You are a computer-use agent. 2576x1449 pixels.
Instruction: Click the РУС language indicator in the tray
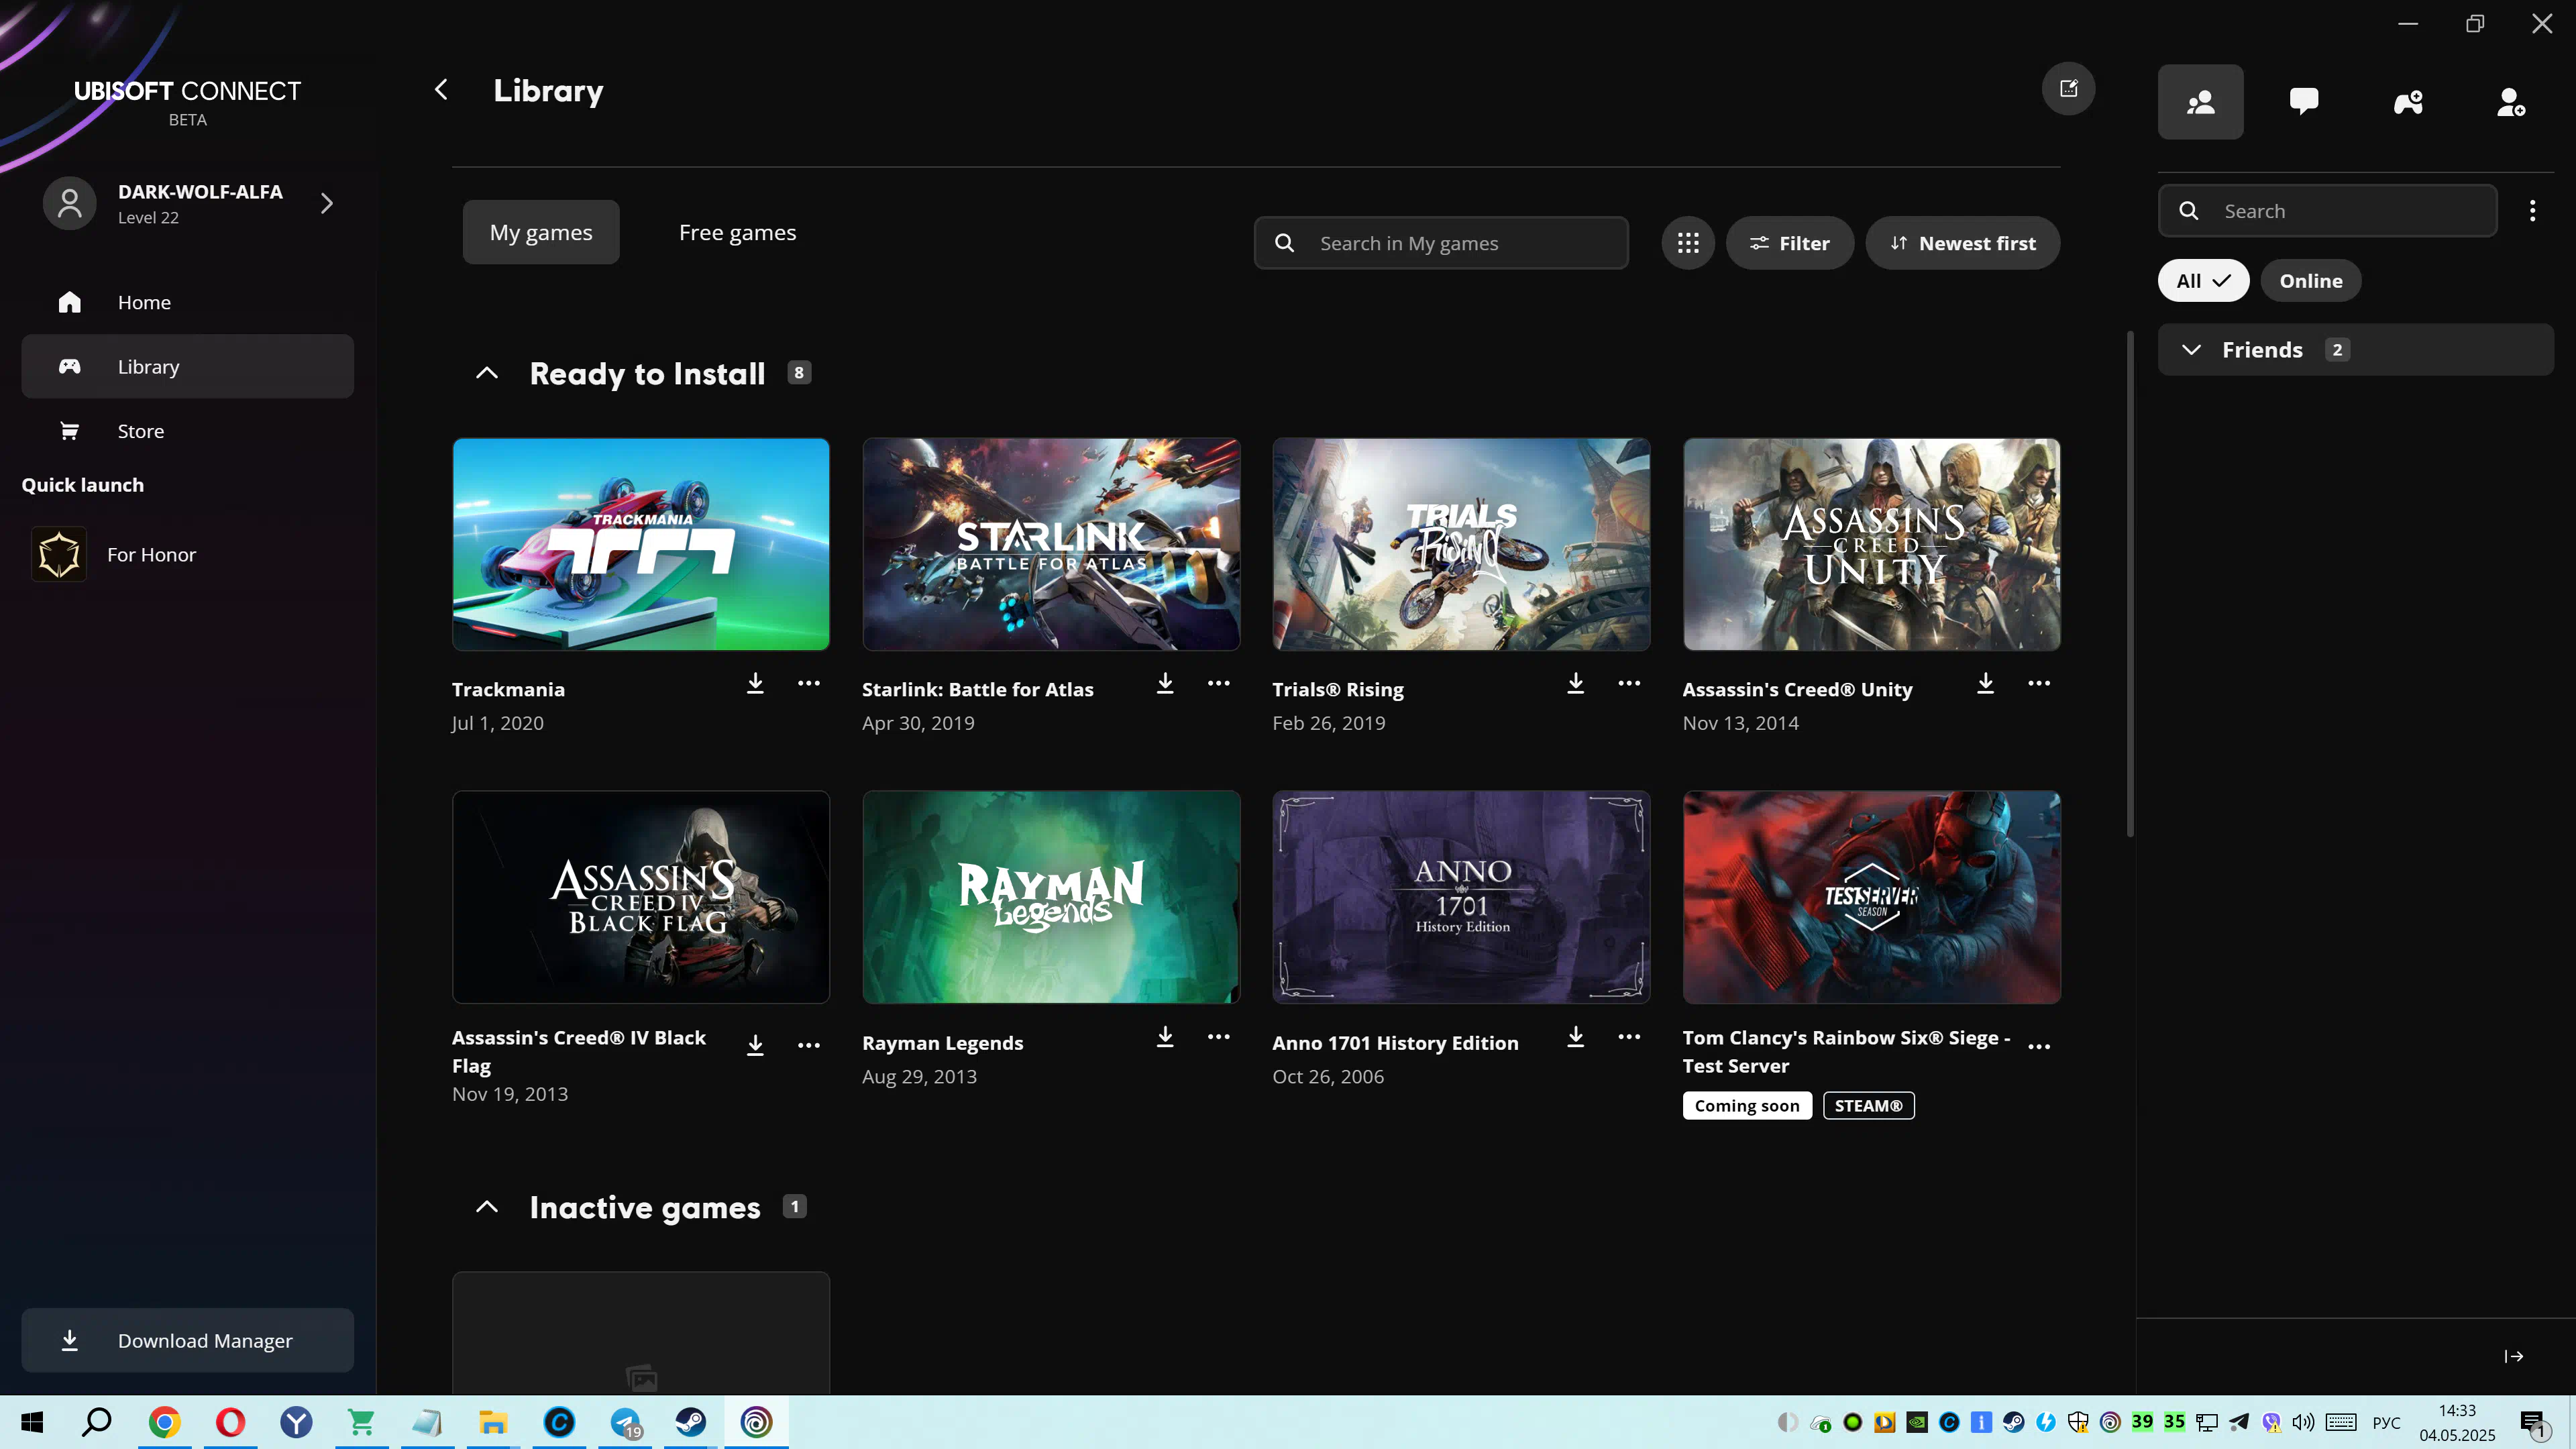tap(2386, 1422)
